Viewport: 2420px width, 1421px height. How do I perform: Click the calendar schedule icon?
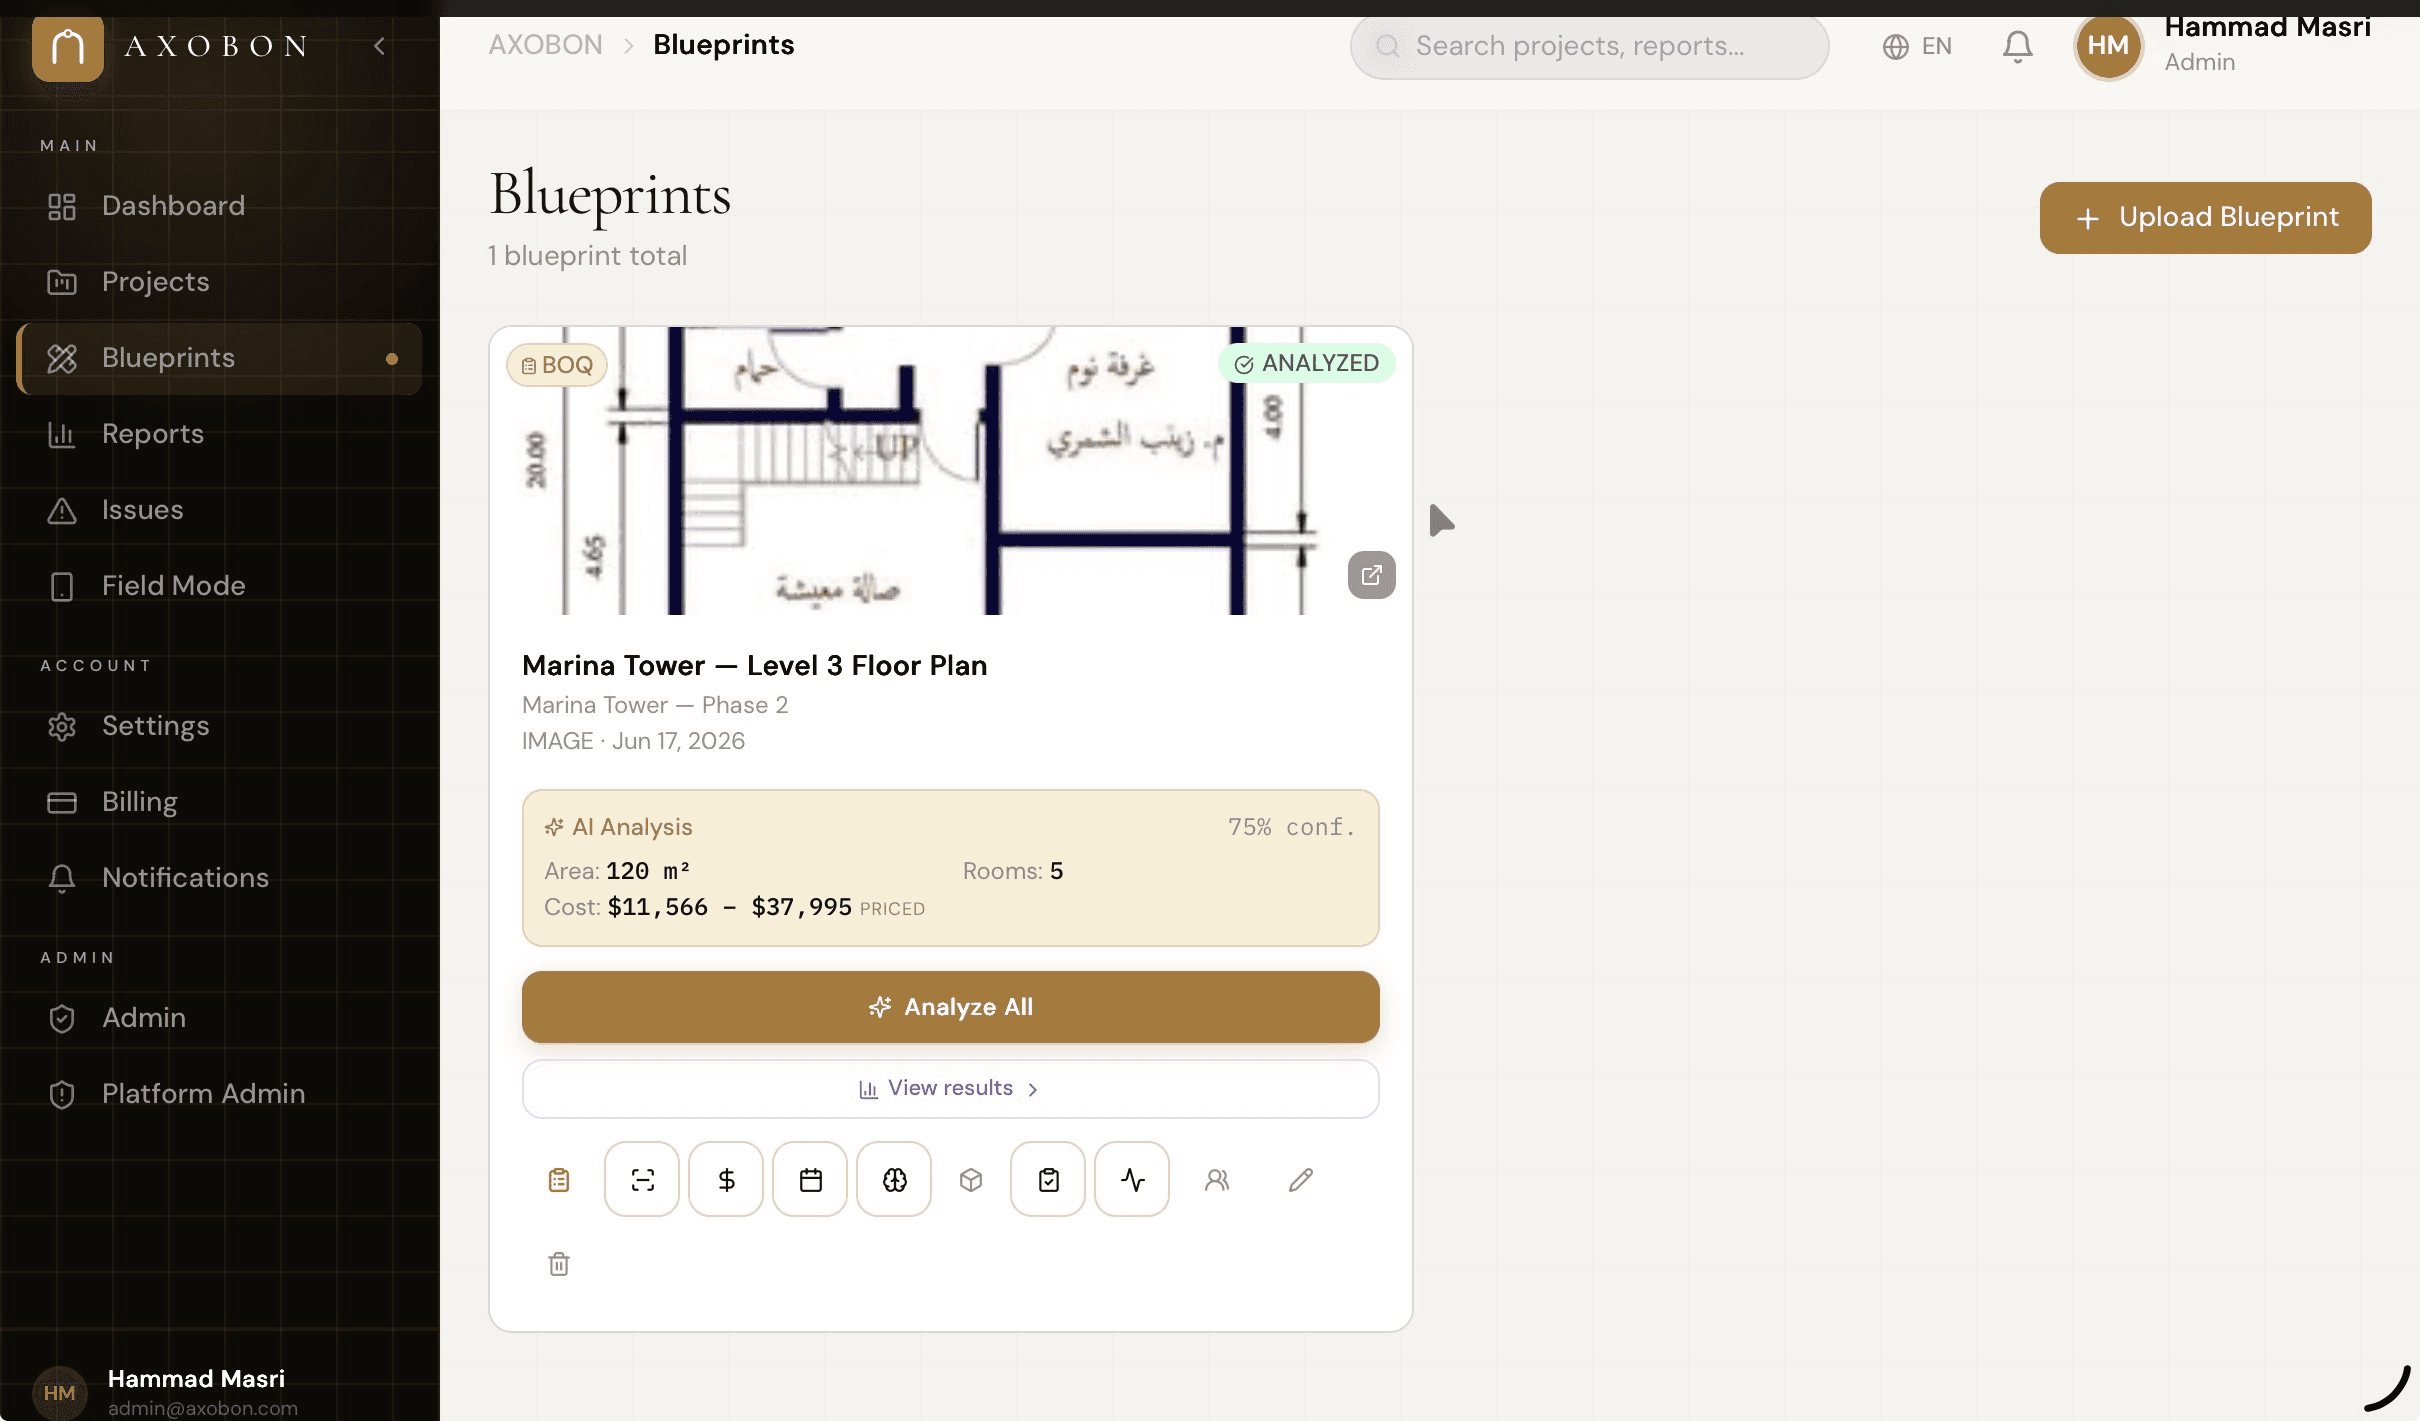click(810, 1180)
